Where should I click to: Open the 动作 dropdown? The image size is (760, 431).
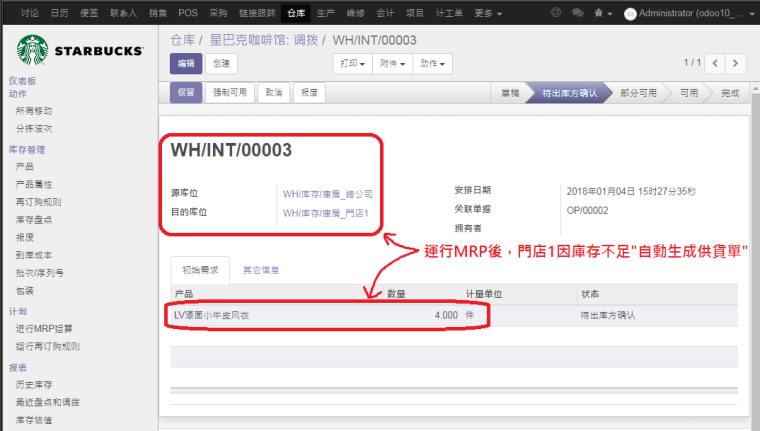point(432,64)
